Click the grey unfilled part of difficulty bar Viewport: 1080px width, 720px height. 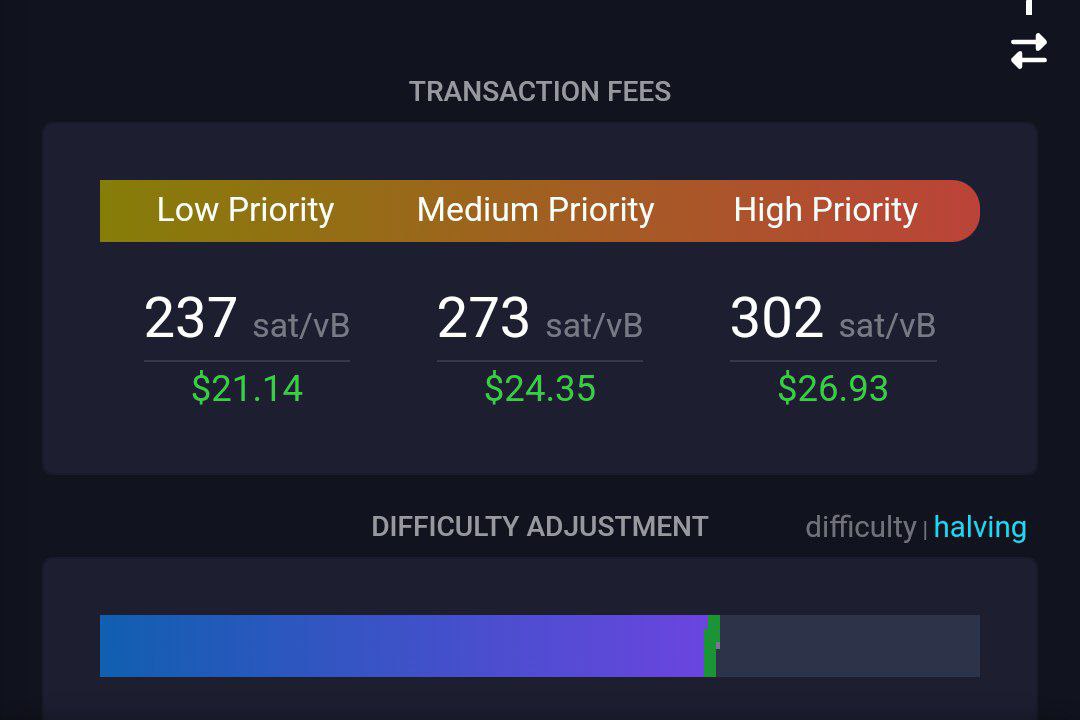(849, 646)
